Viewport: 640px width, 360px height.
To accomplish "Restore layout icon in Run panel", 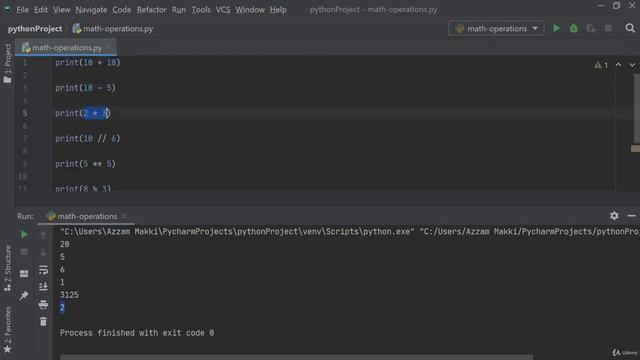I will 24,273.
